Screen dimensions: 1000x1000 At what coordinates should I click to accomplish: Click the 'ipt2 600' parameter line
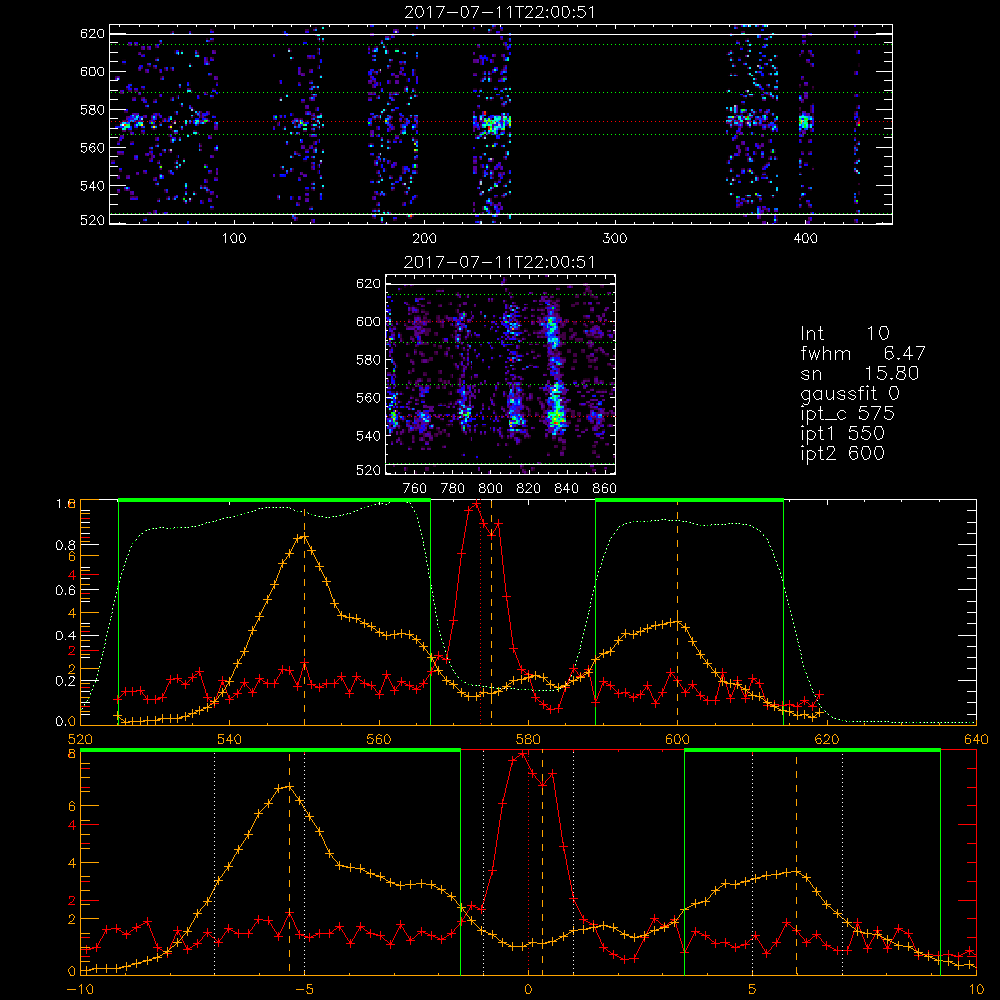click(x=842, y=453)
